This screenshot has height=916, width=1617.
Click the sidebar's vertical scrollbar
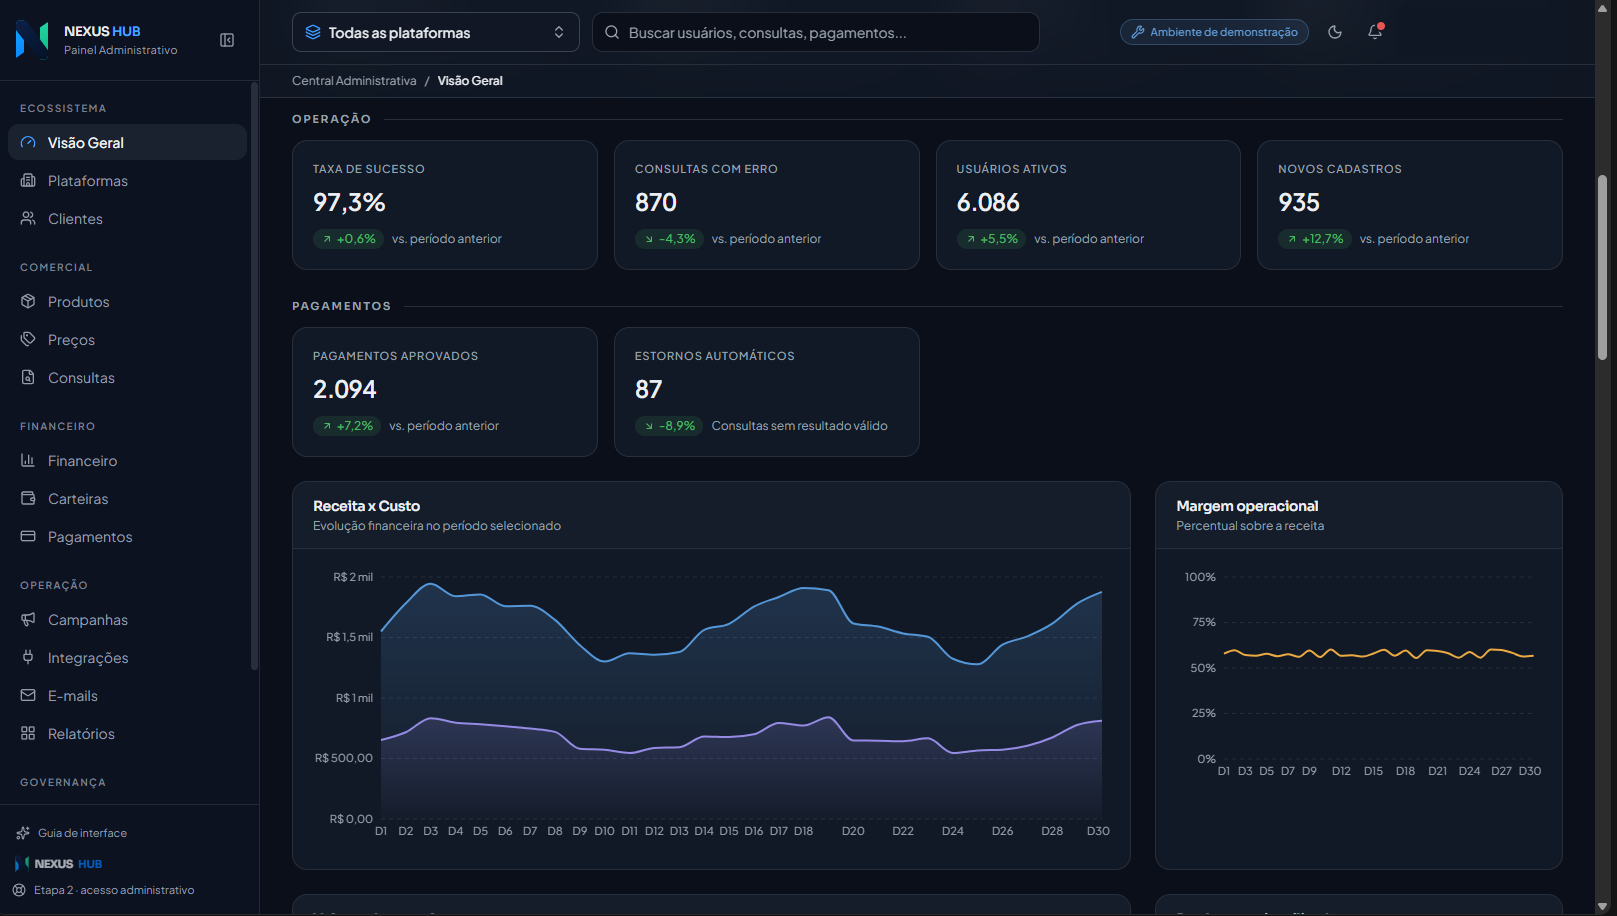tap(254, 375)
